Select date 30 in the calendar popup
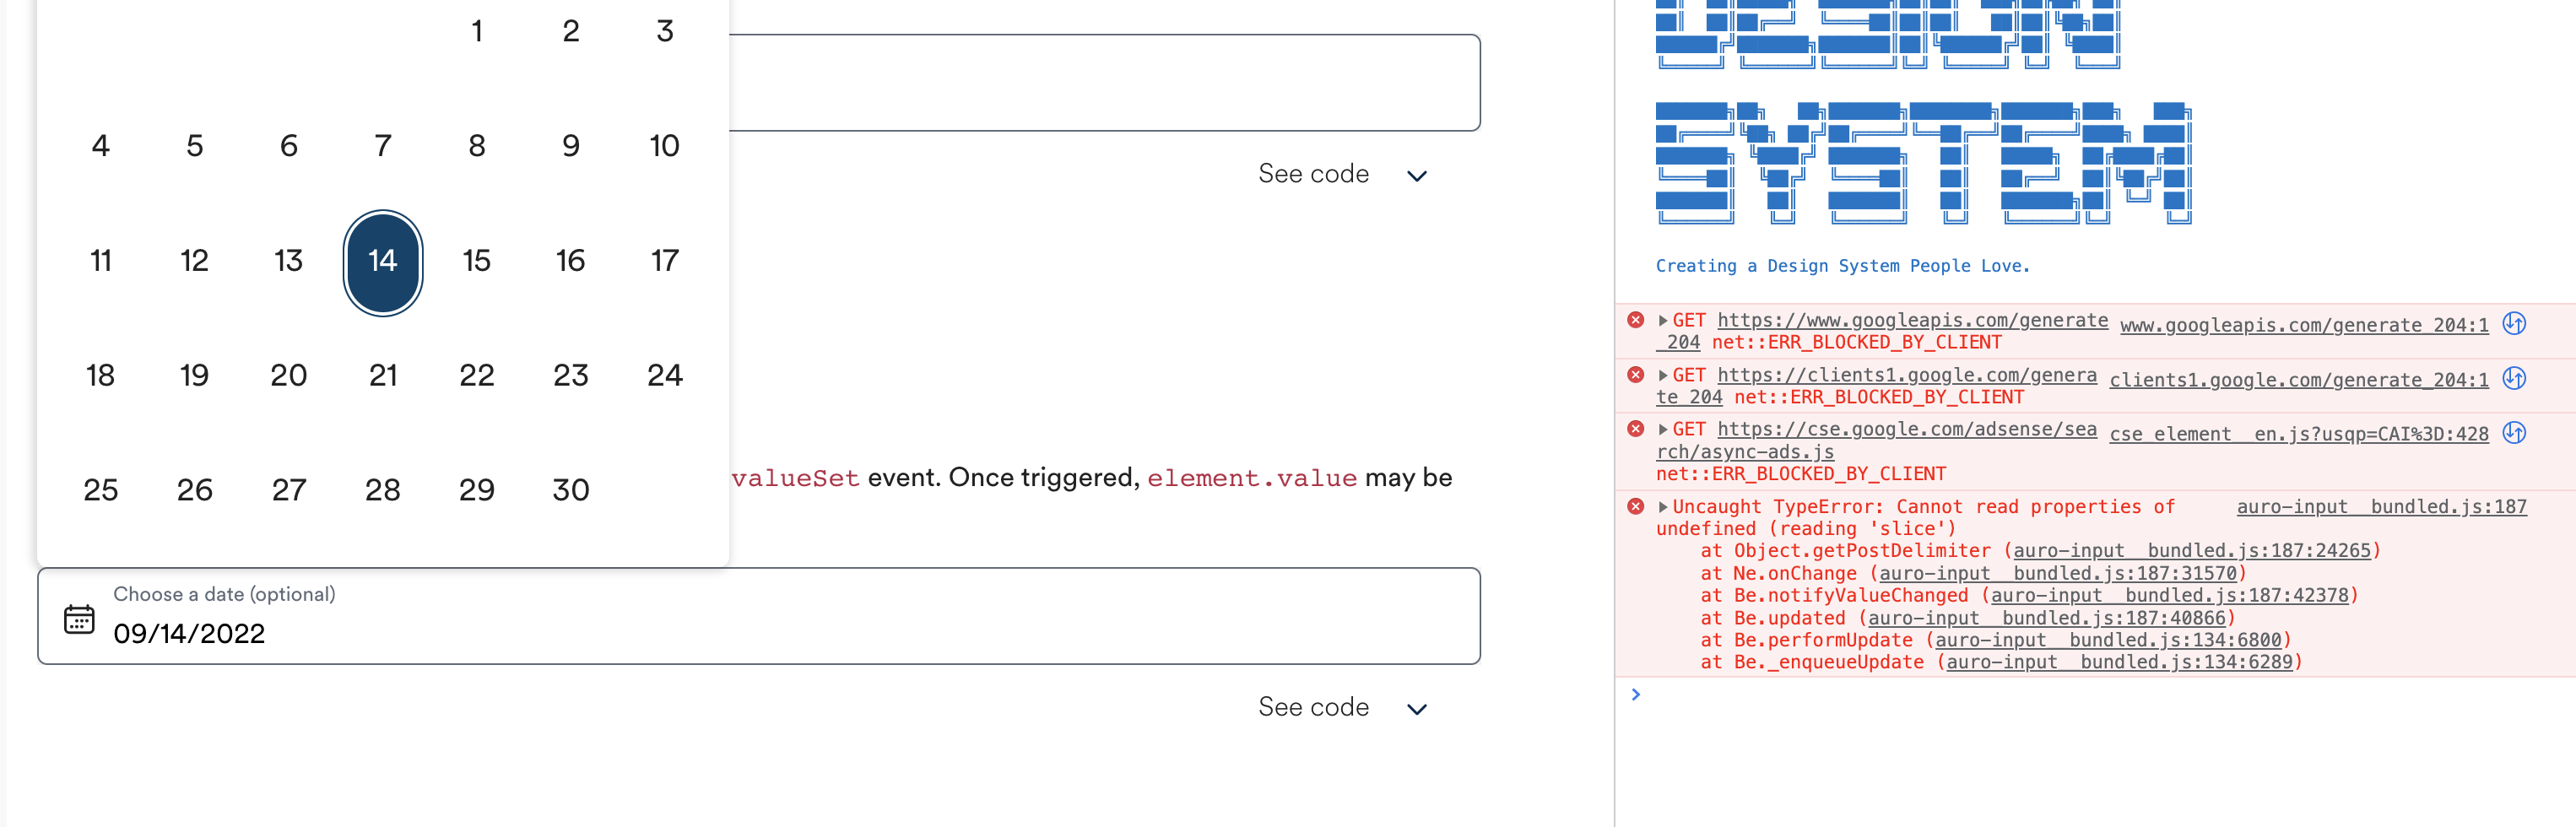This screenshot has height=827, width=2576. [x=571, y=489]
